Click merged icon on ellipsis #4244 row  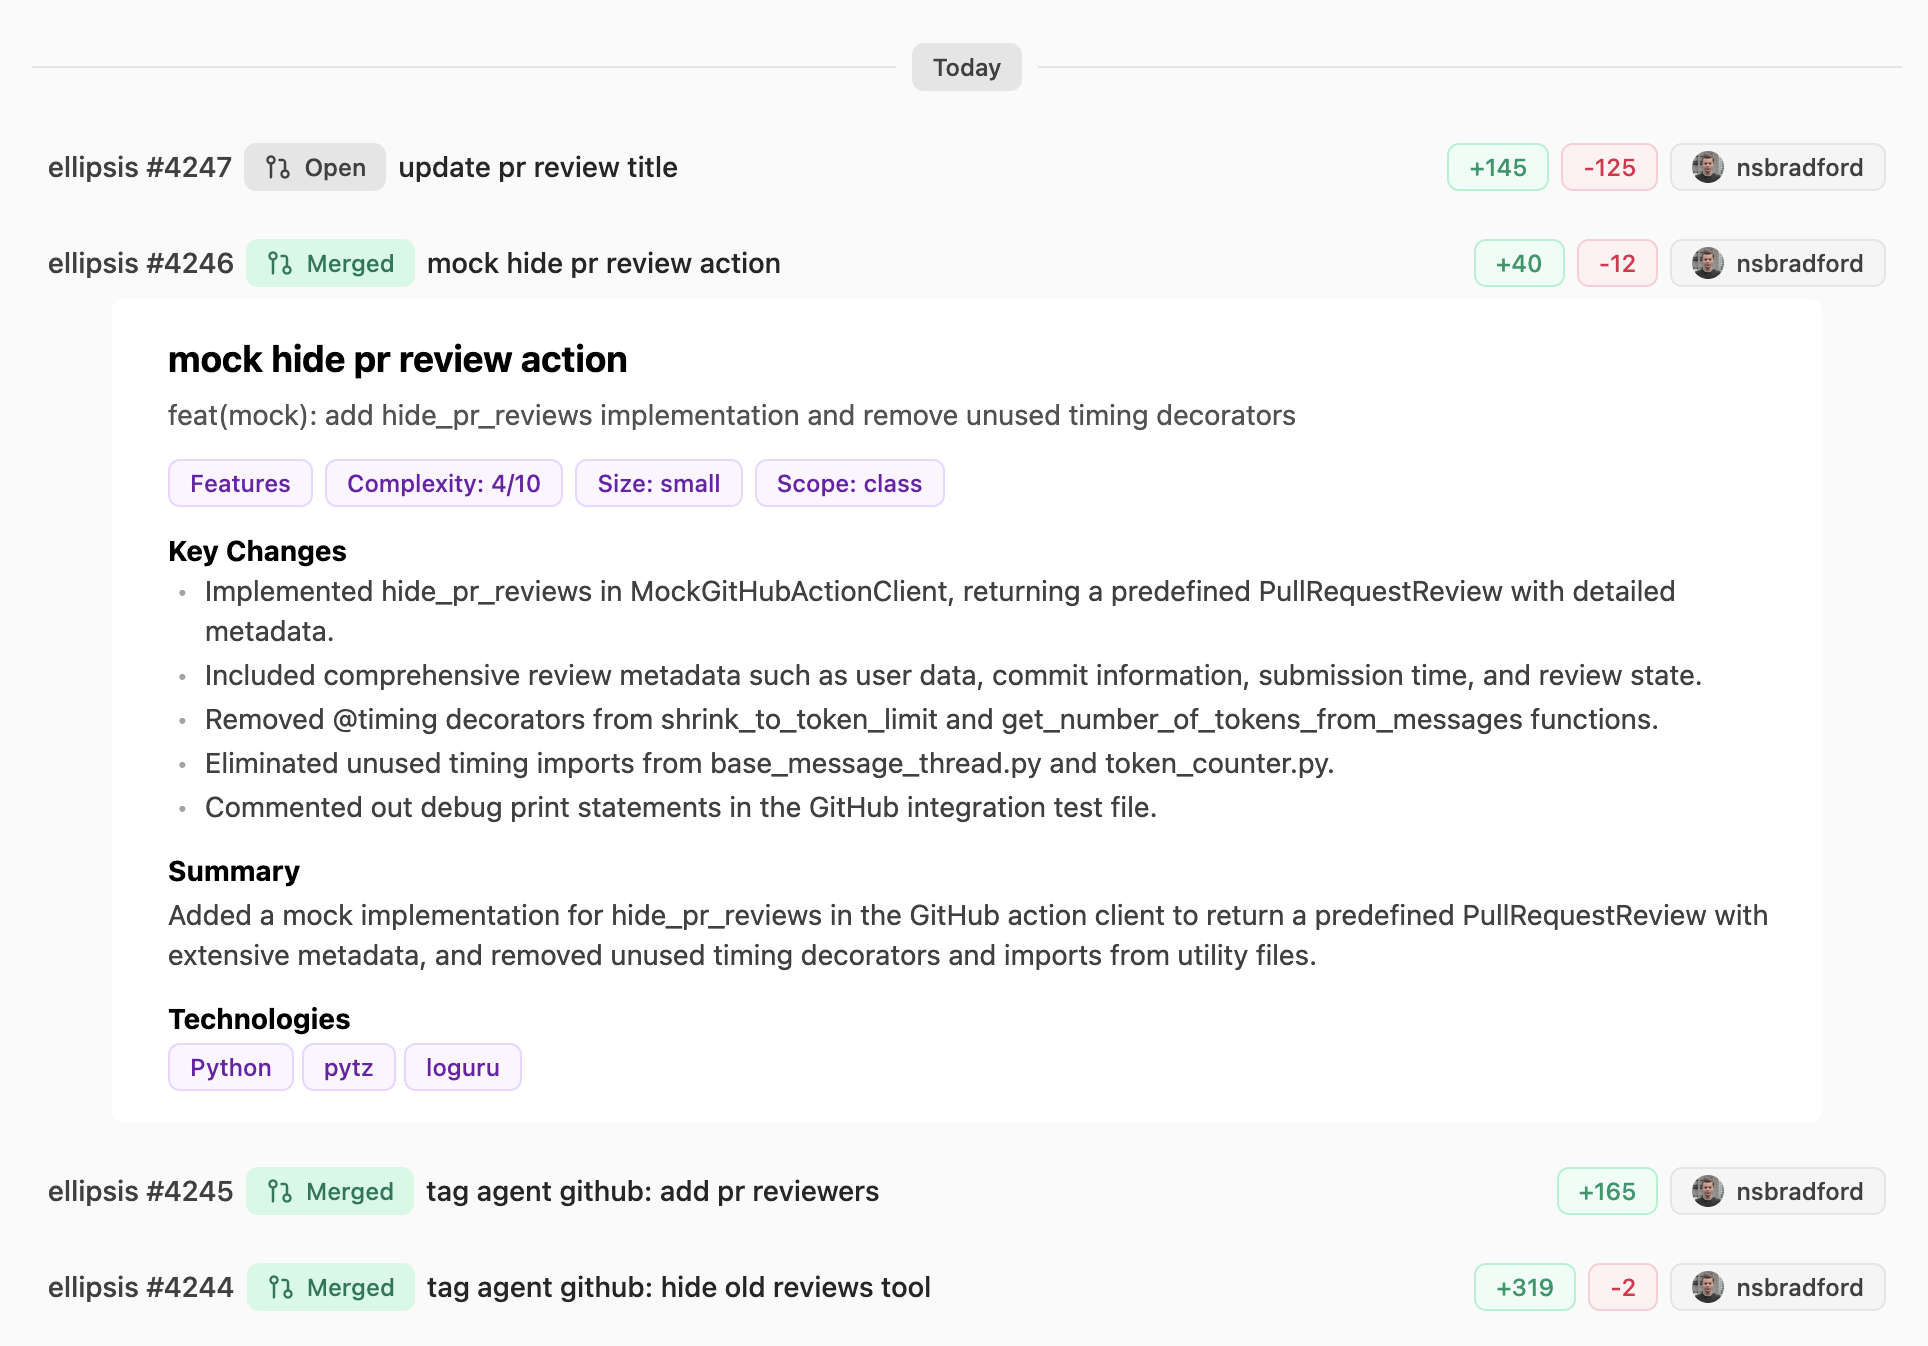click(280, 1287)
